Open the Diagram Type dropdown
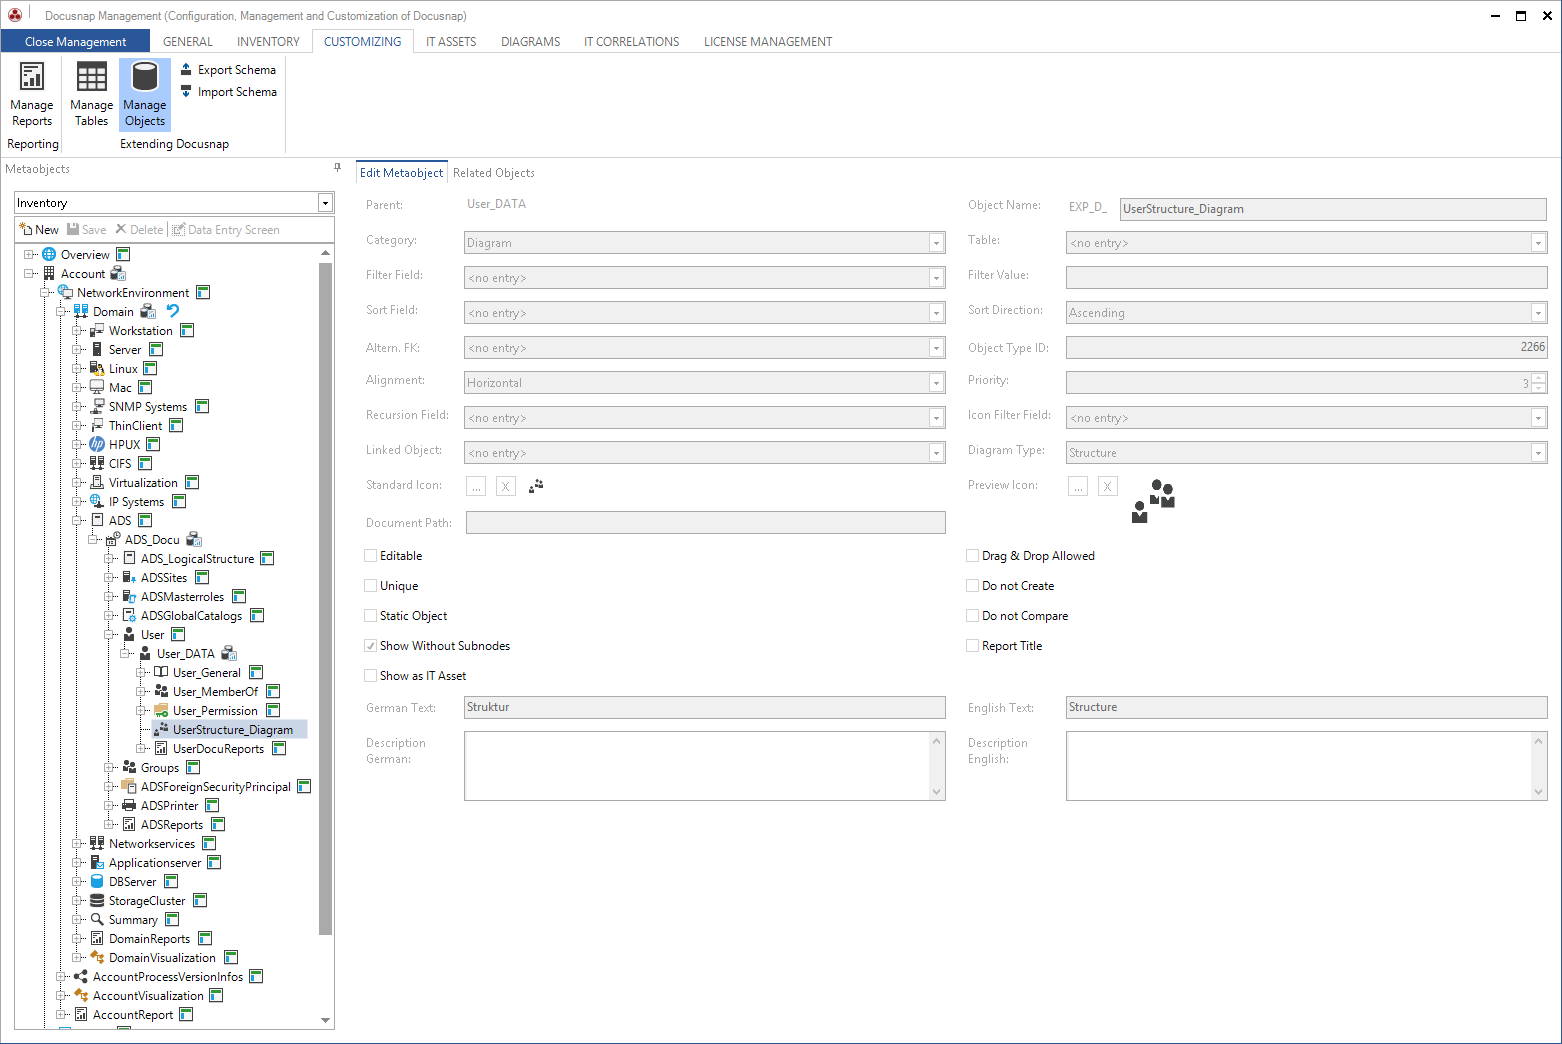The height and width of the screenshot is (1044, 1562). 1538,453
